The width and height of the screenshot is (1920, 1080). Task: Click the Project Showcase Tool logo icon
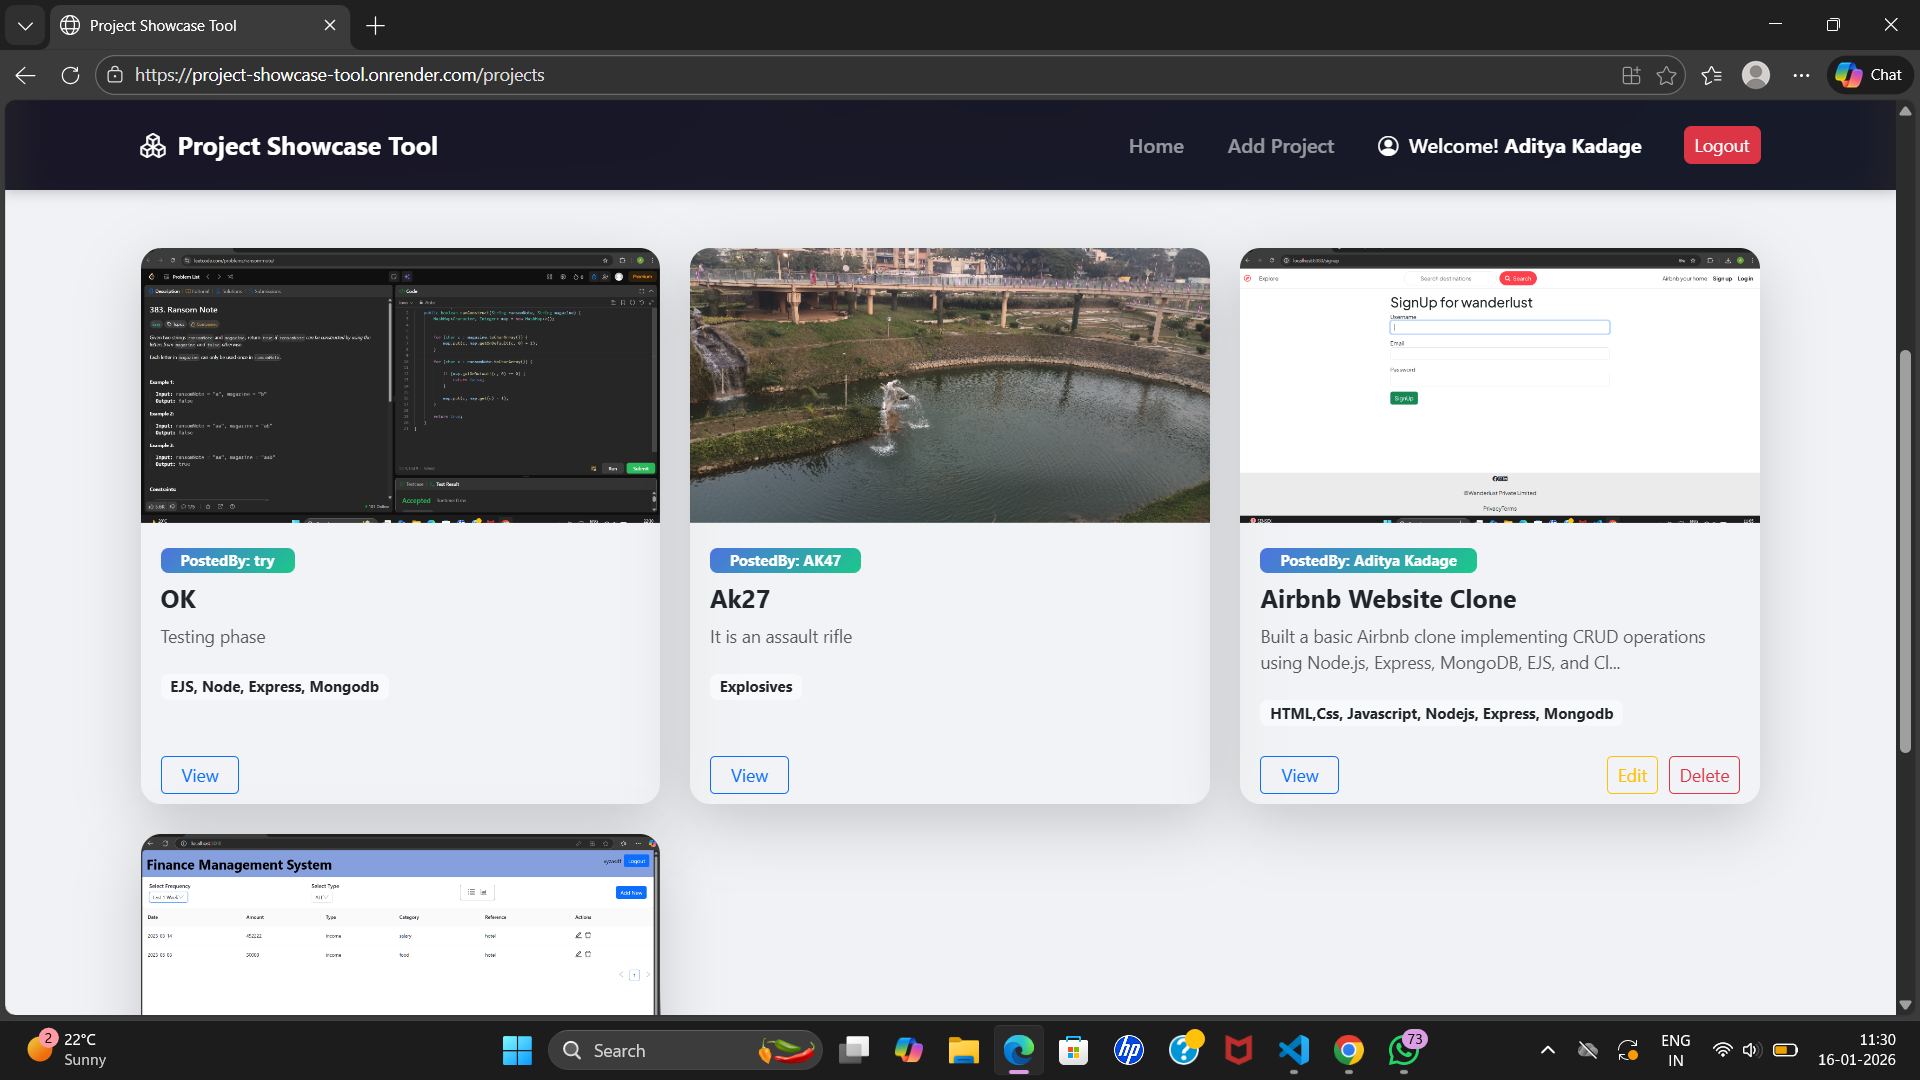click(153, 146)
